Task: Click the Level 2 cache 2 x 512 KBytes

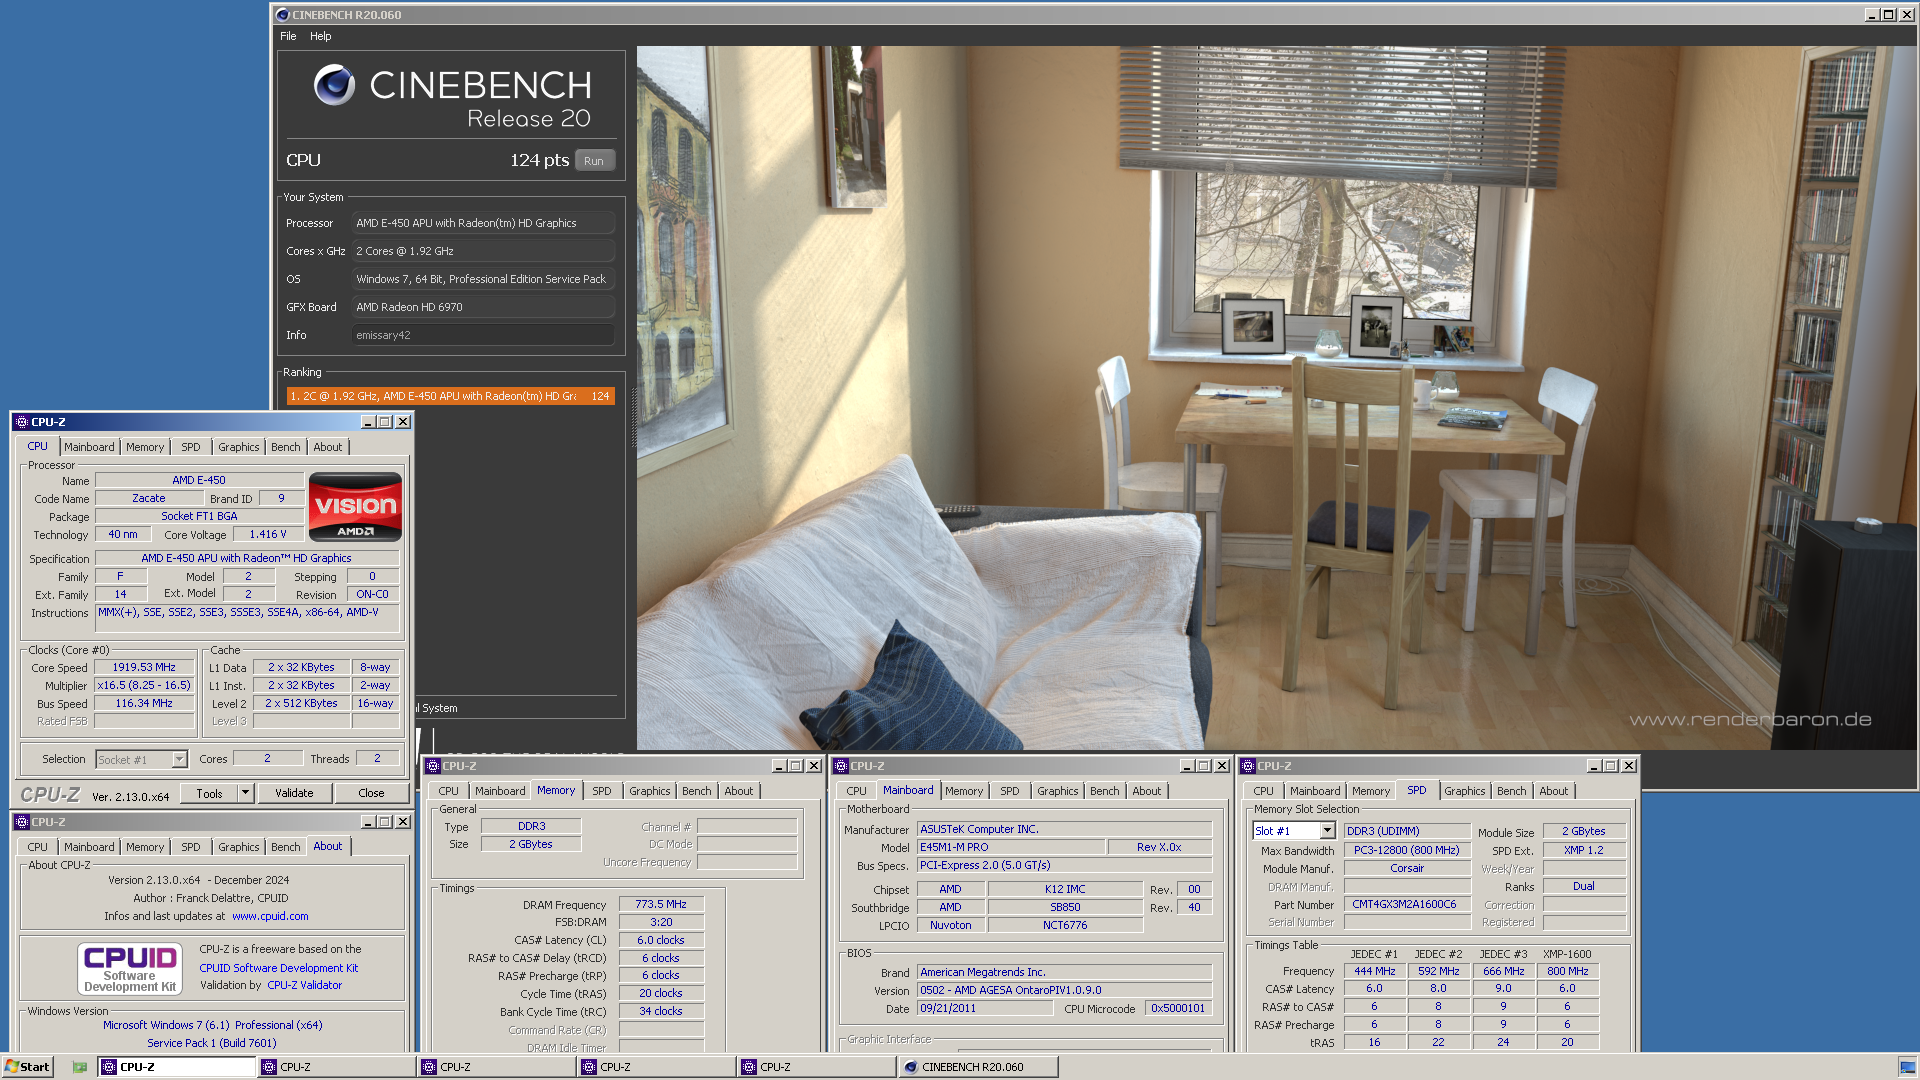Action: point(301,703)
